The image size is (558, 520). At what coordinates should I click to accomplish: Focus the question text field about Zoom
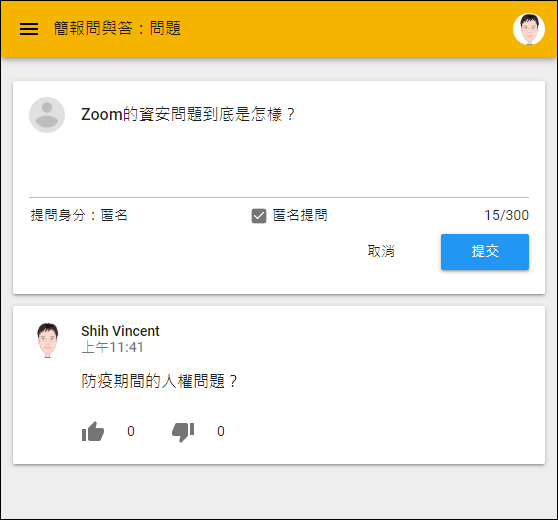(305, 146)
